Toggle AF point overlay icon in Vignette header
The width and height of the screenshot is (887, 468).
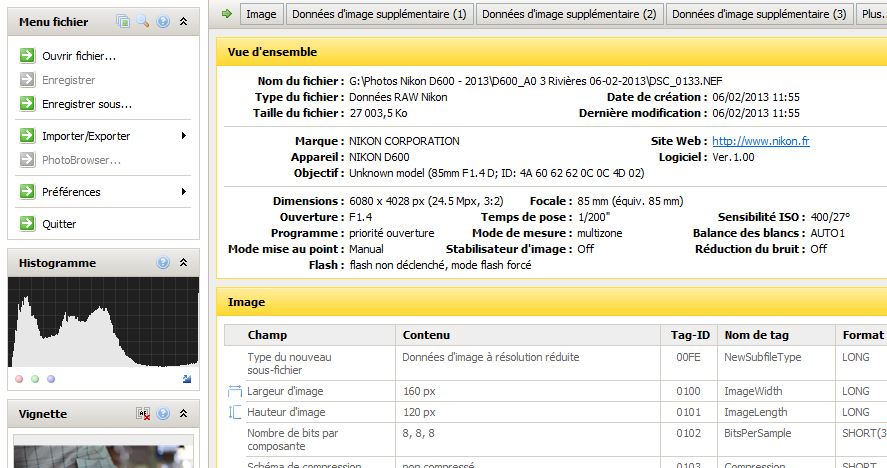(x=143, y=414)
